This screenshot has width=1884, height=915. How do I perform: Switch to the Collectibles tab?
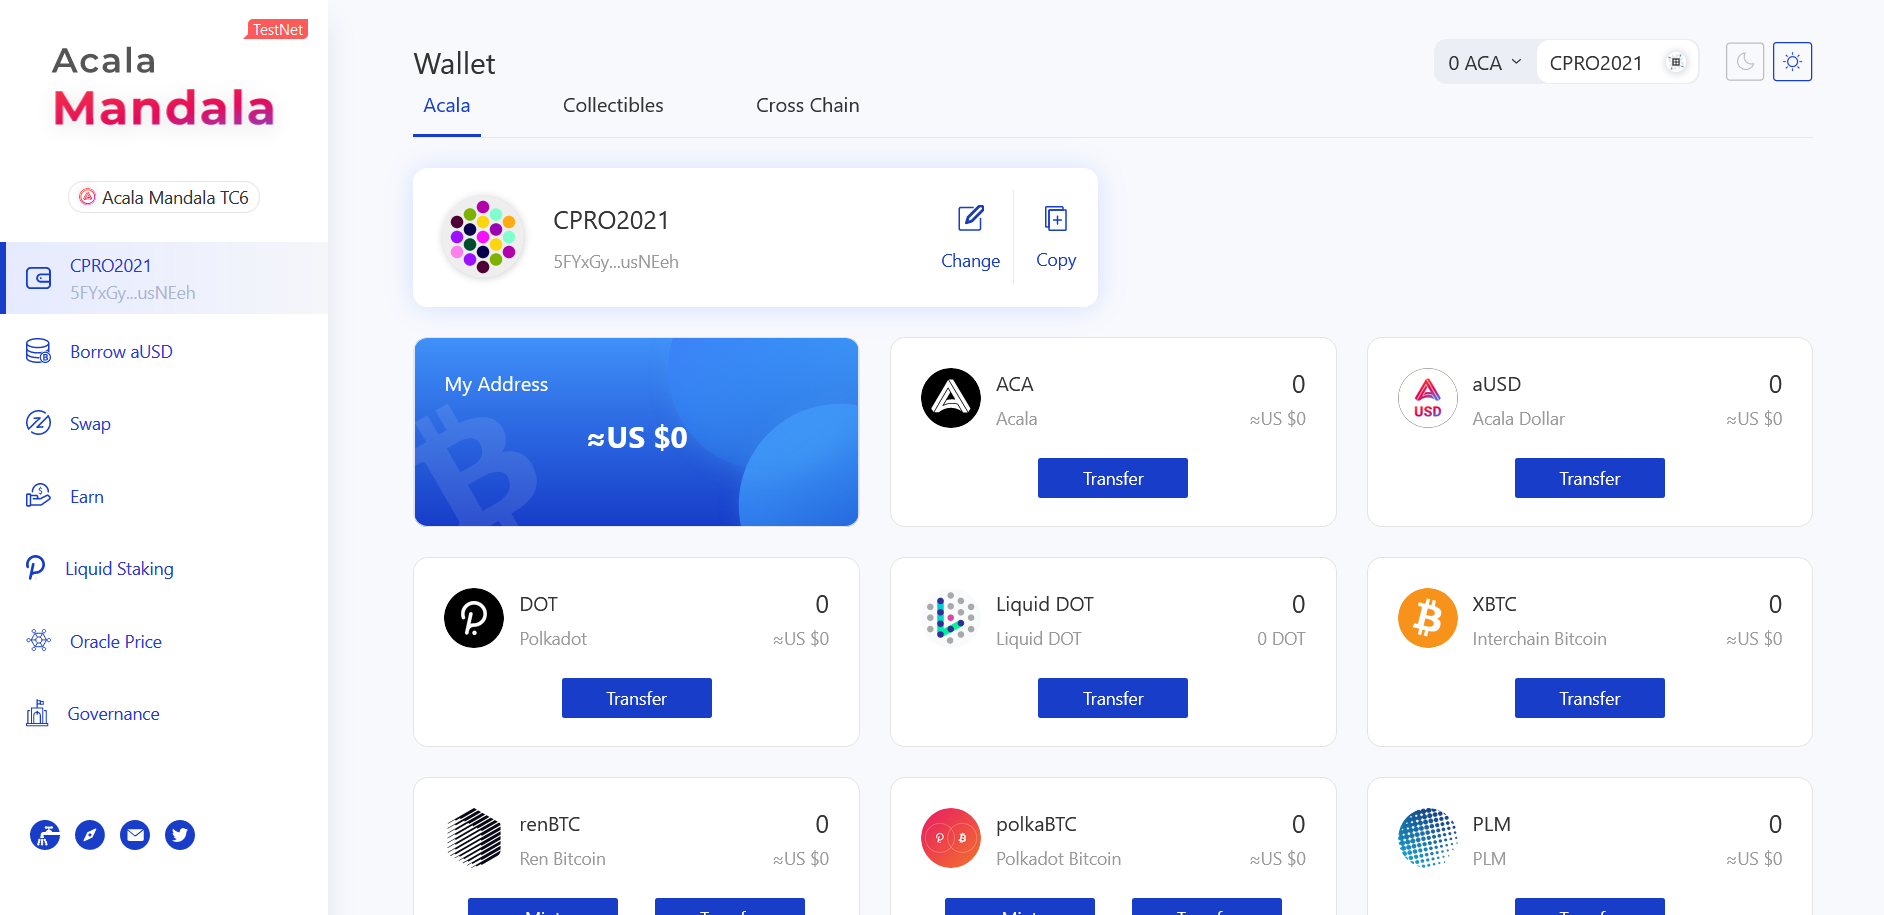[613, 105]
